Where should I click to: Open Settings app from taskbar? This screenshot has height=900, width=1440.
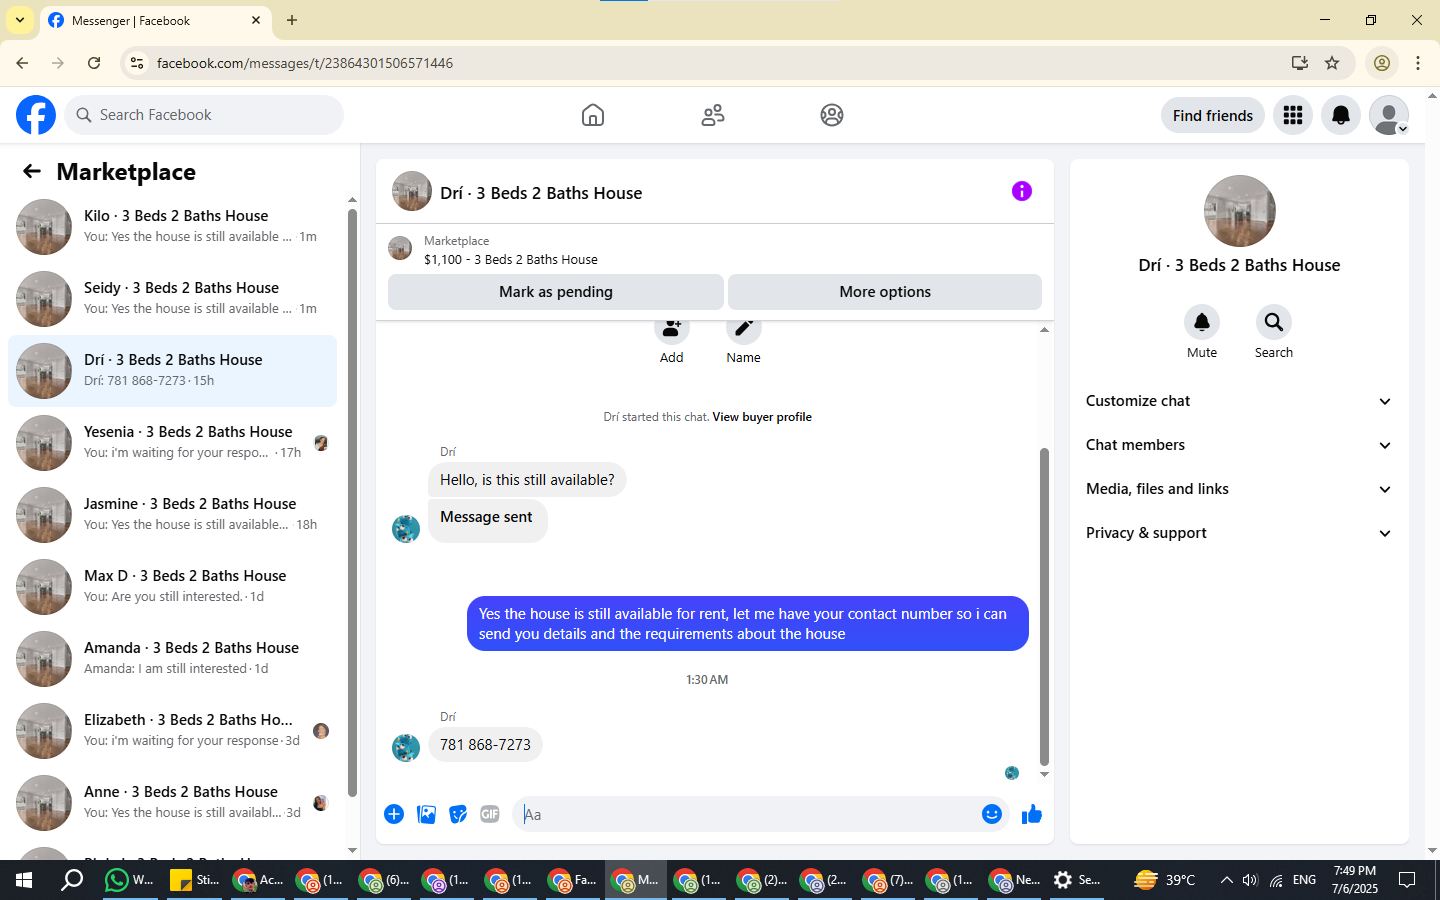coord(1077,880)
